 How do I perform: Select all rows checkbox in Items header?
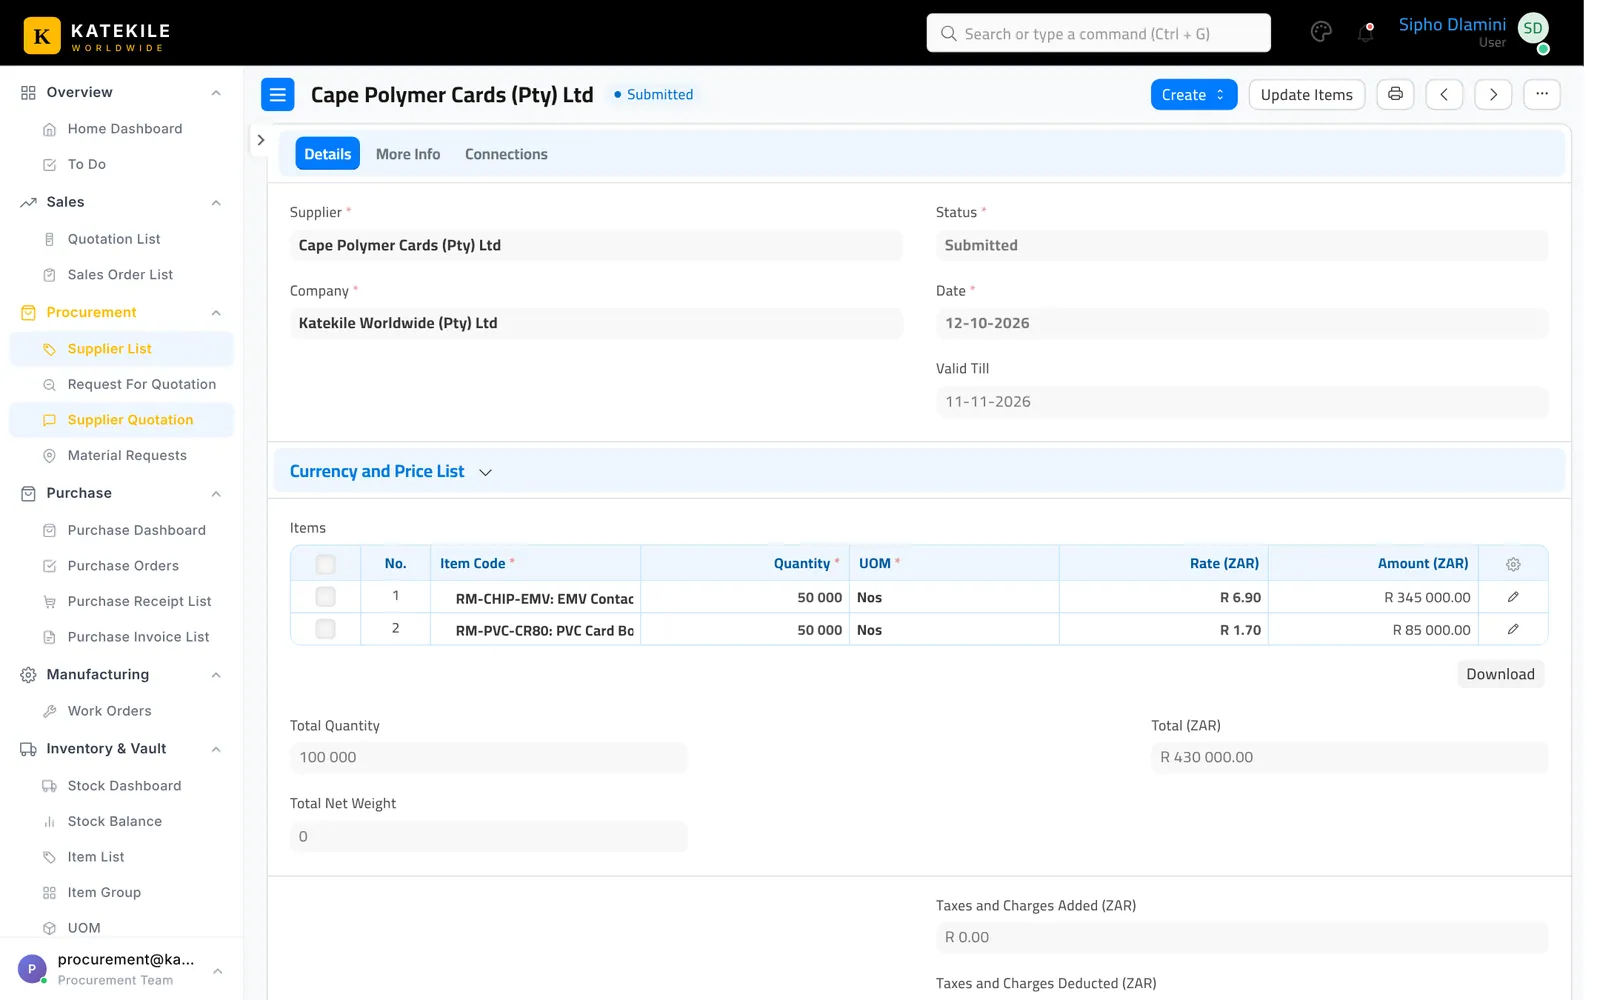325,564
